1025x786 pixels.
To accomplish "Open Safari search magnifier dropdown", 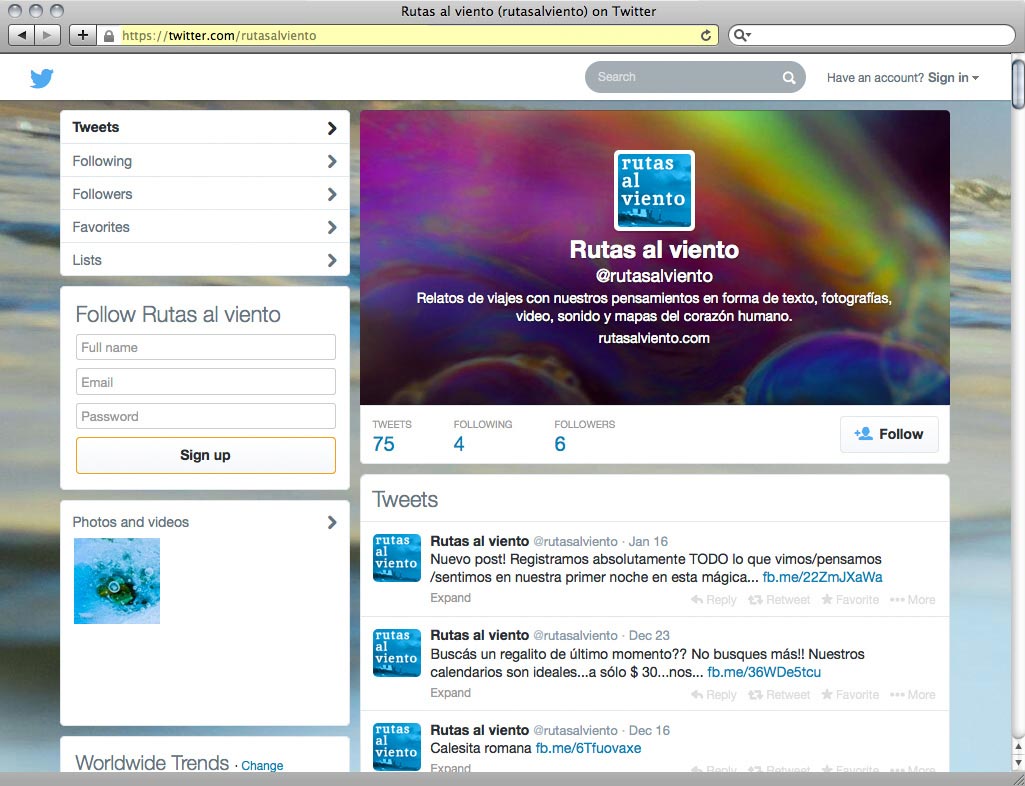I will pos(742,35).
